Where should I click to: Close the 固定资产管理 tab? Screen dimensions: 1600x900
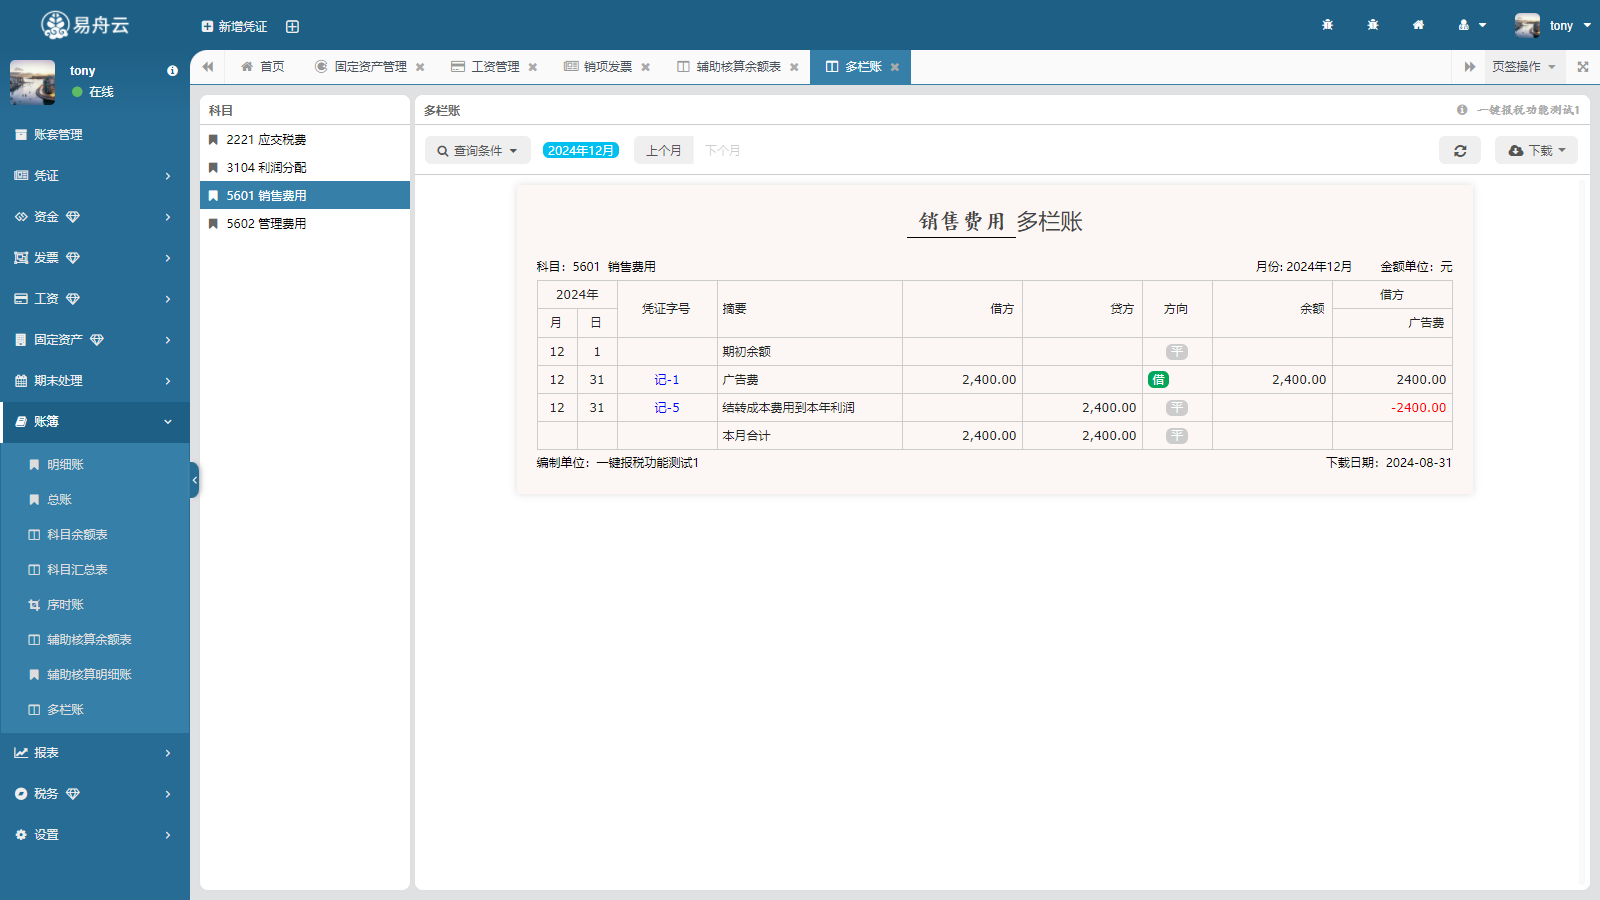point(420,67)
